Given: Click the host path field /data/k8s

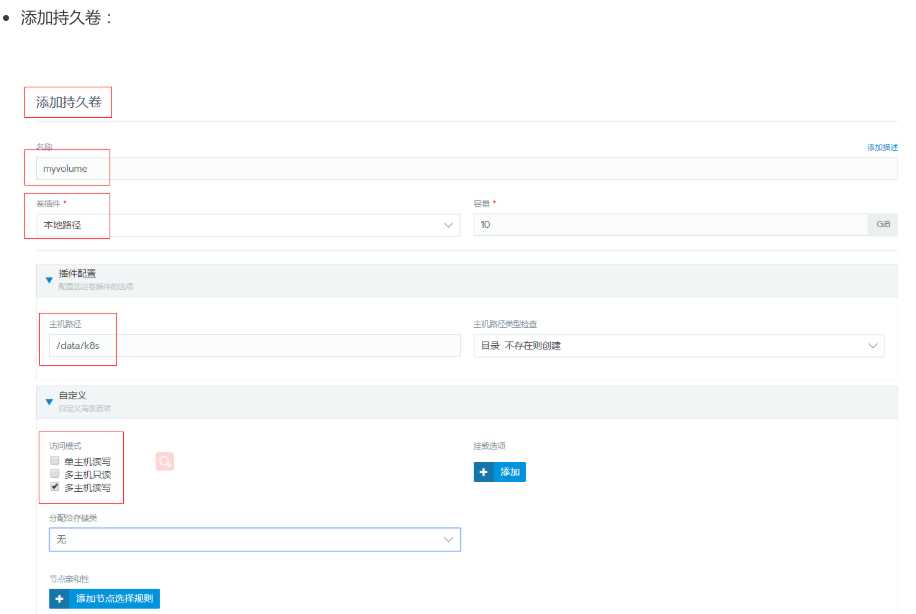Looking at the screenshot, I should [x=255, y=345].
